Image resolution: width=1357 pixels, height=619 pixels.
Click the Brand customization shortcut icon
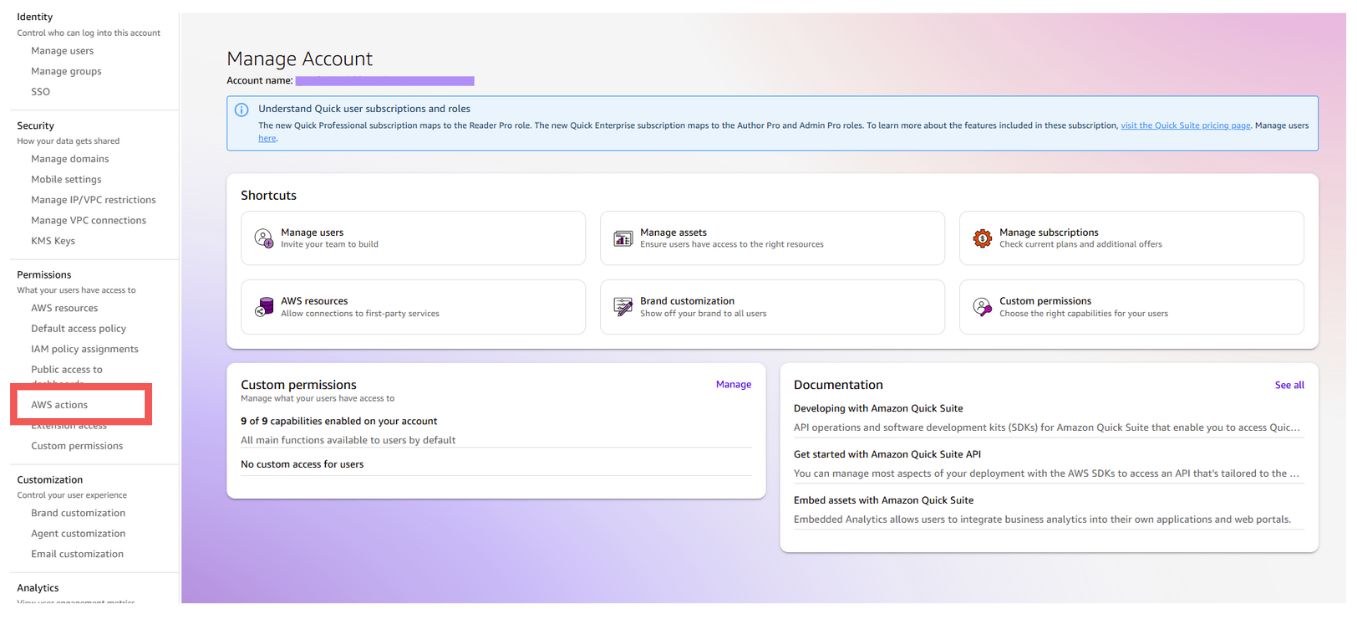click(623, 307)
